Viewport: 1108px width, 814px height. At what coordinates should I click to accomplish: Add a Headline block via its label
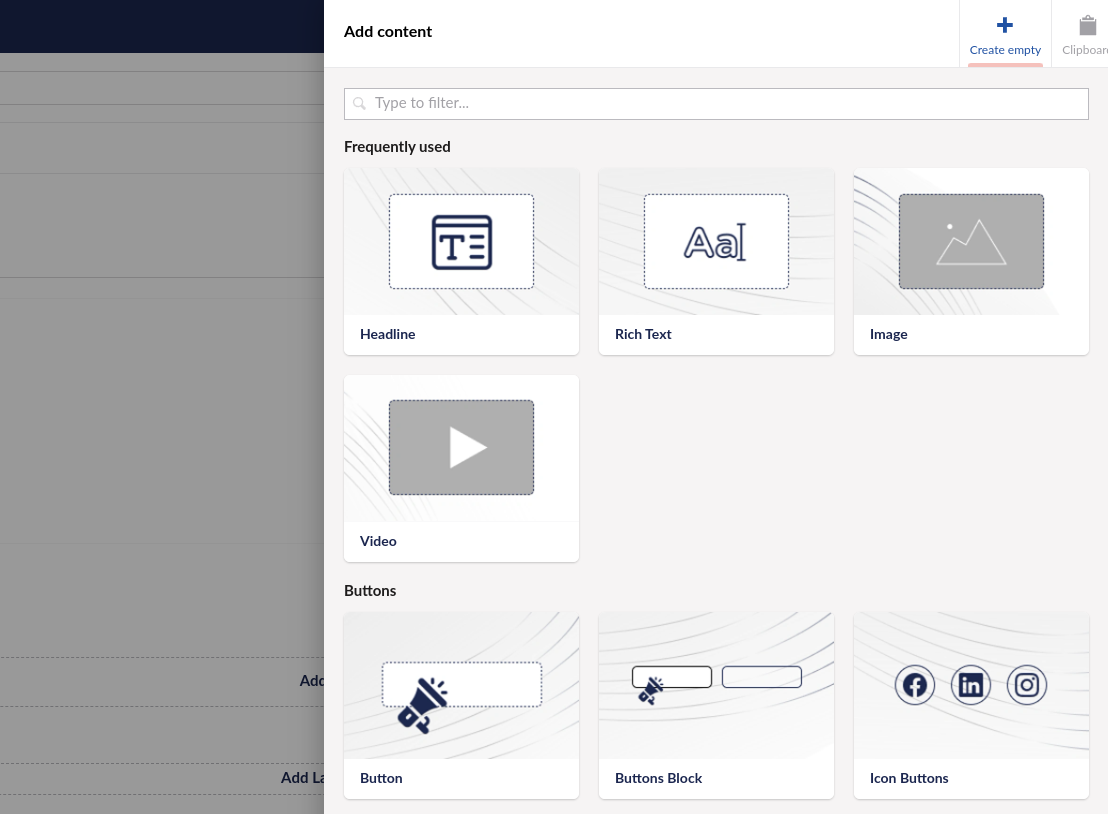click(x=387, y=334)
